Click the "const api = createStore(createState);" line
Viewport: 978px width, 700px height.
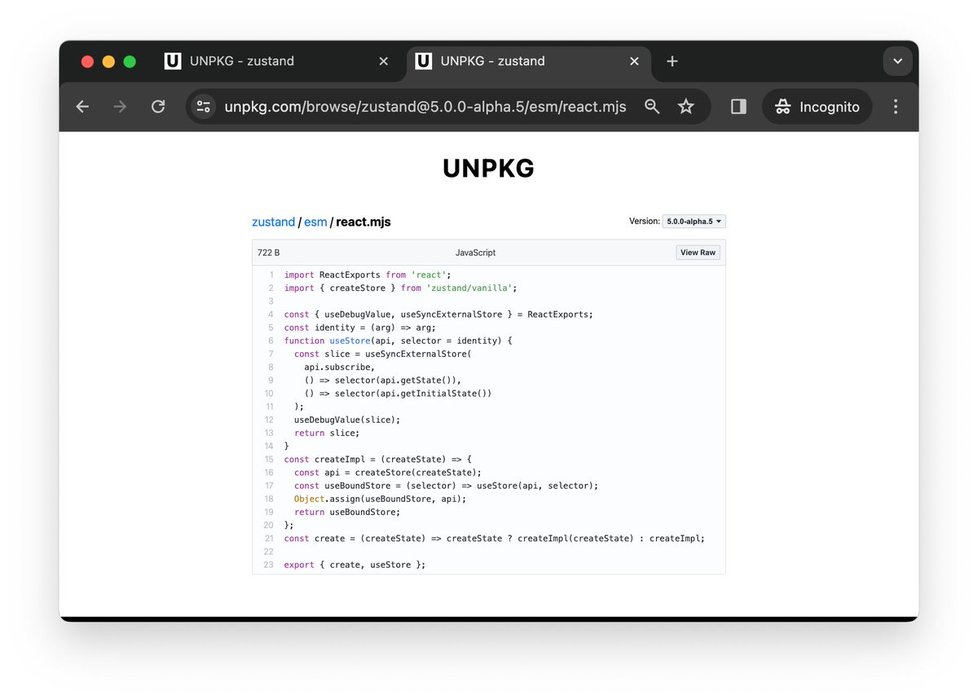coord(388,472)
